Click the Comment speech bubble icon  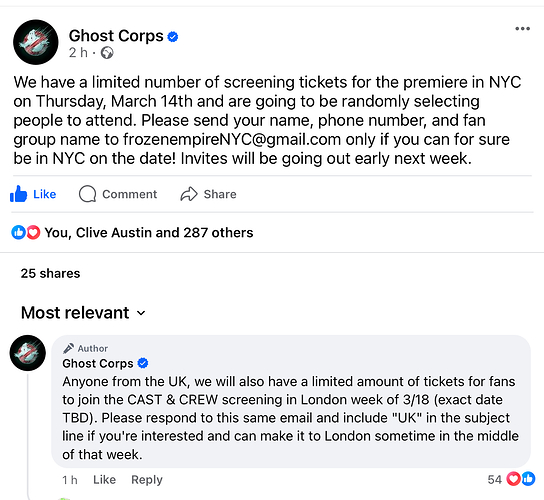click(x=87, y=194)
